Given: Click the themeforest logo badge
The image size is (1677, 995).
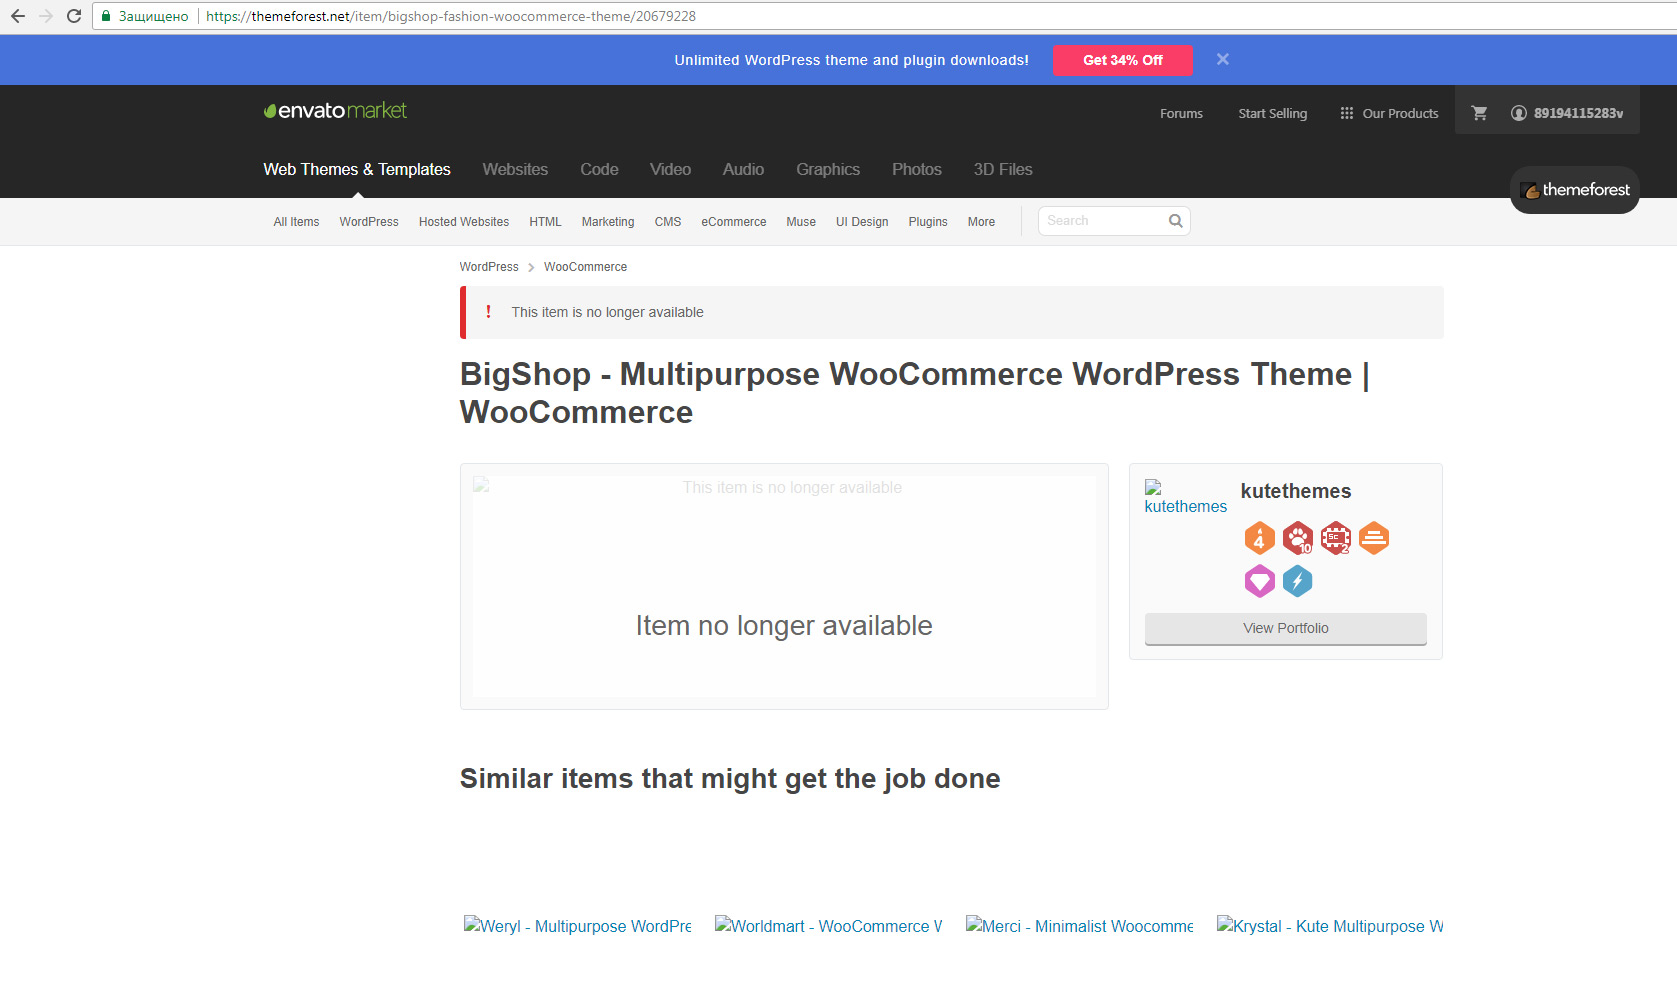Looking at the screenshot, I should [x=1575, y=190].
